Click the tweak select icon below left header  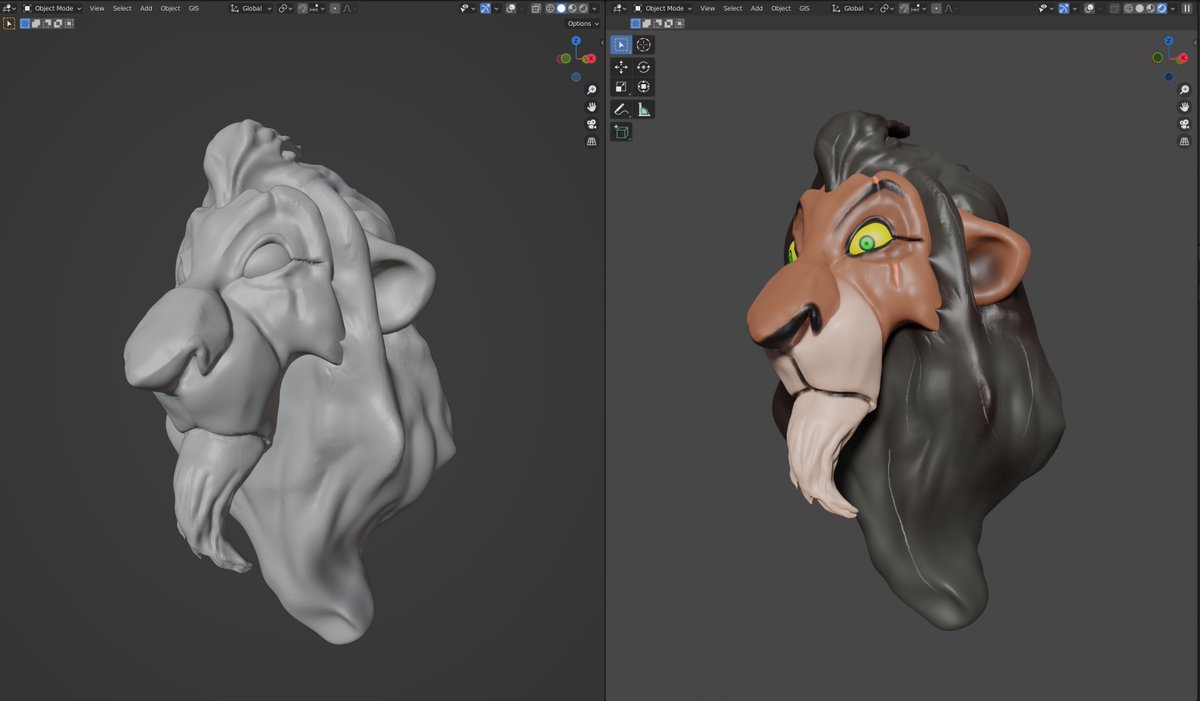[x=9, y=23]
